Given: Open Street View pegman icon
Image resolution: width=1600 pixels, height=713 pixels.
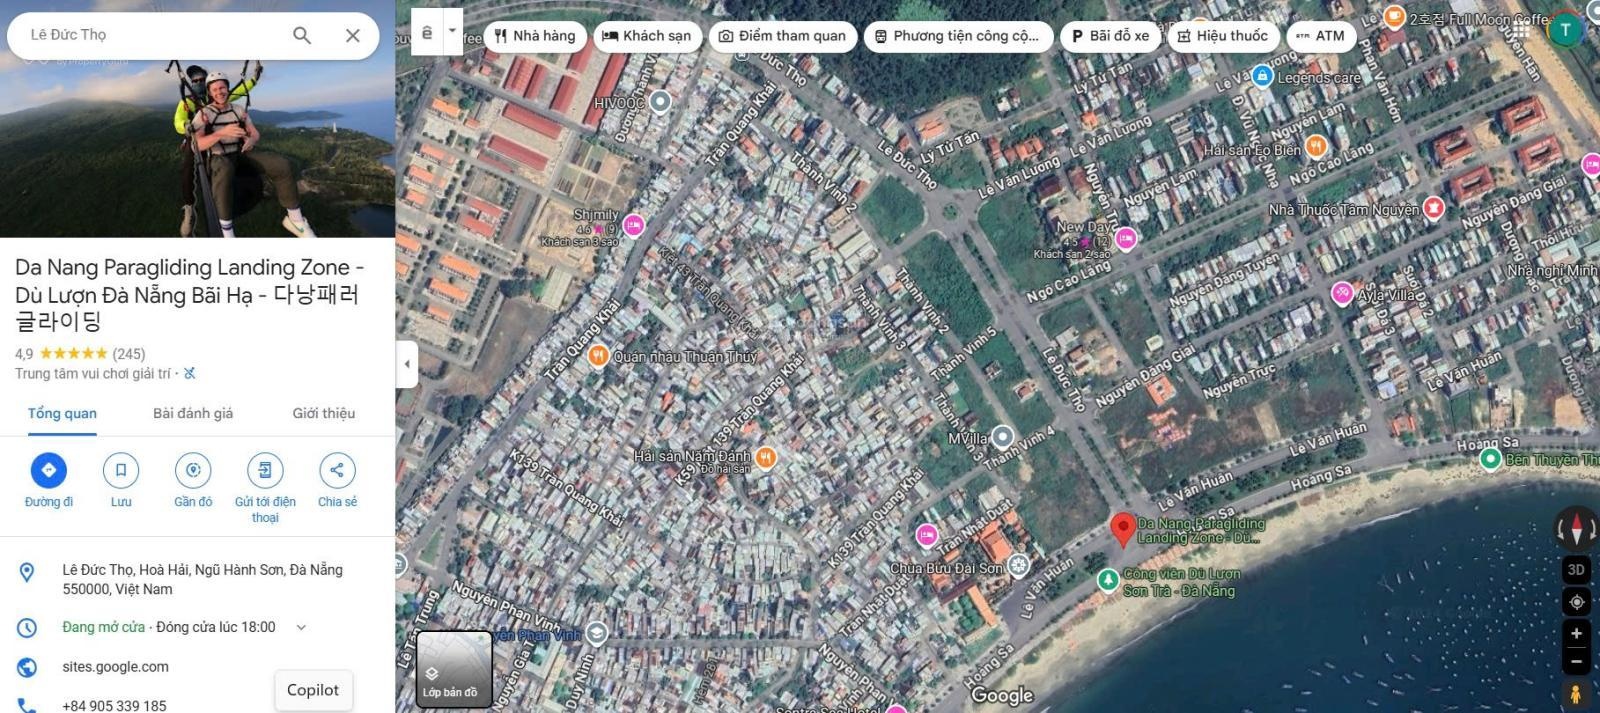Looking at the screenshot, I should (1576, 694).
